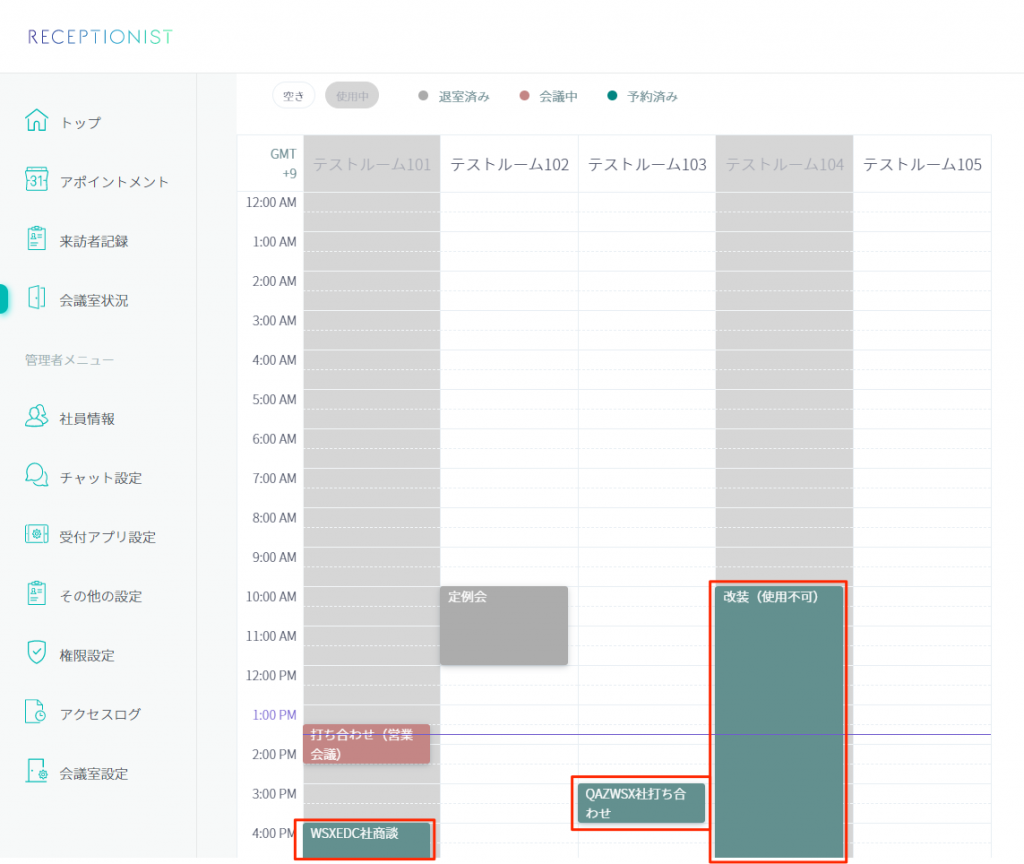The image size is (1024, 864).
Task: Click the 退室済み legend text
Action: [464, 97]
